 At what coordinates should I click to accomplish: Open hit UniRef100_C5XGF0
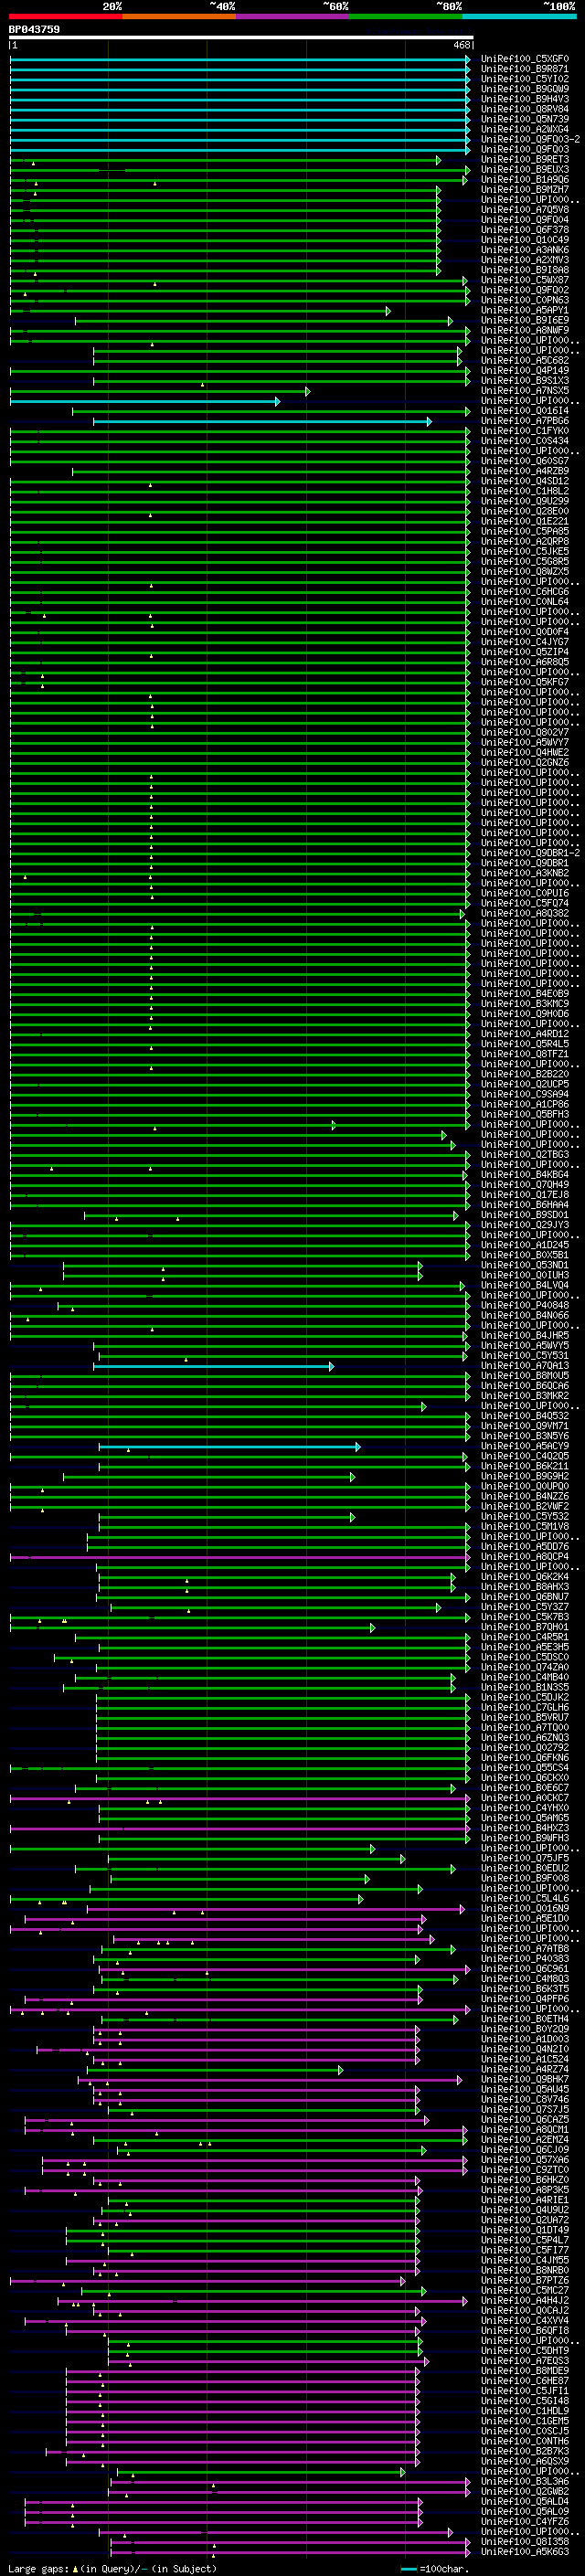point(525,59)
